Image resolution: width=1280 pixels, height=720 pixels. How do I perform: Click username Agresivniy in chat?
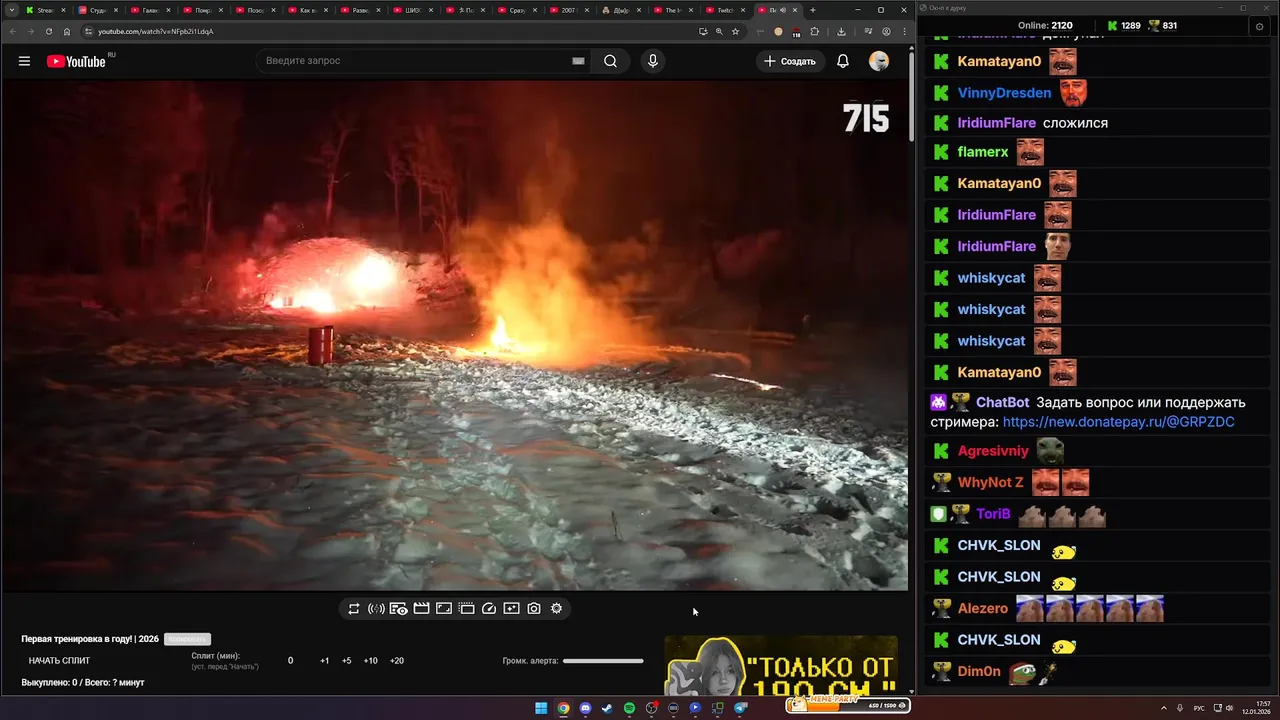993,451
